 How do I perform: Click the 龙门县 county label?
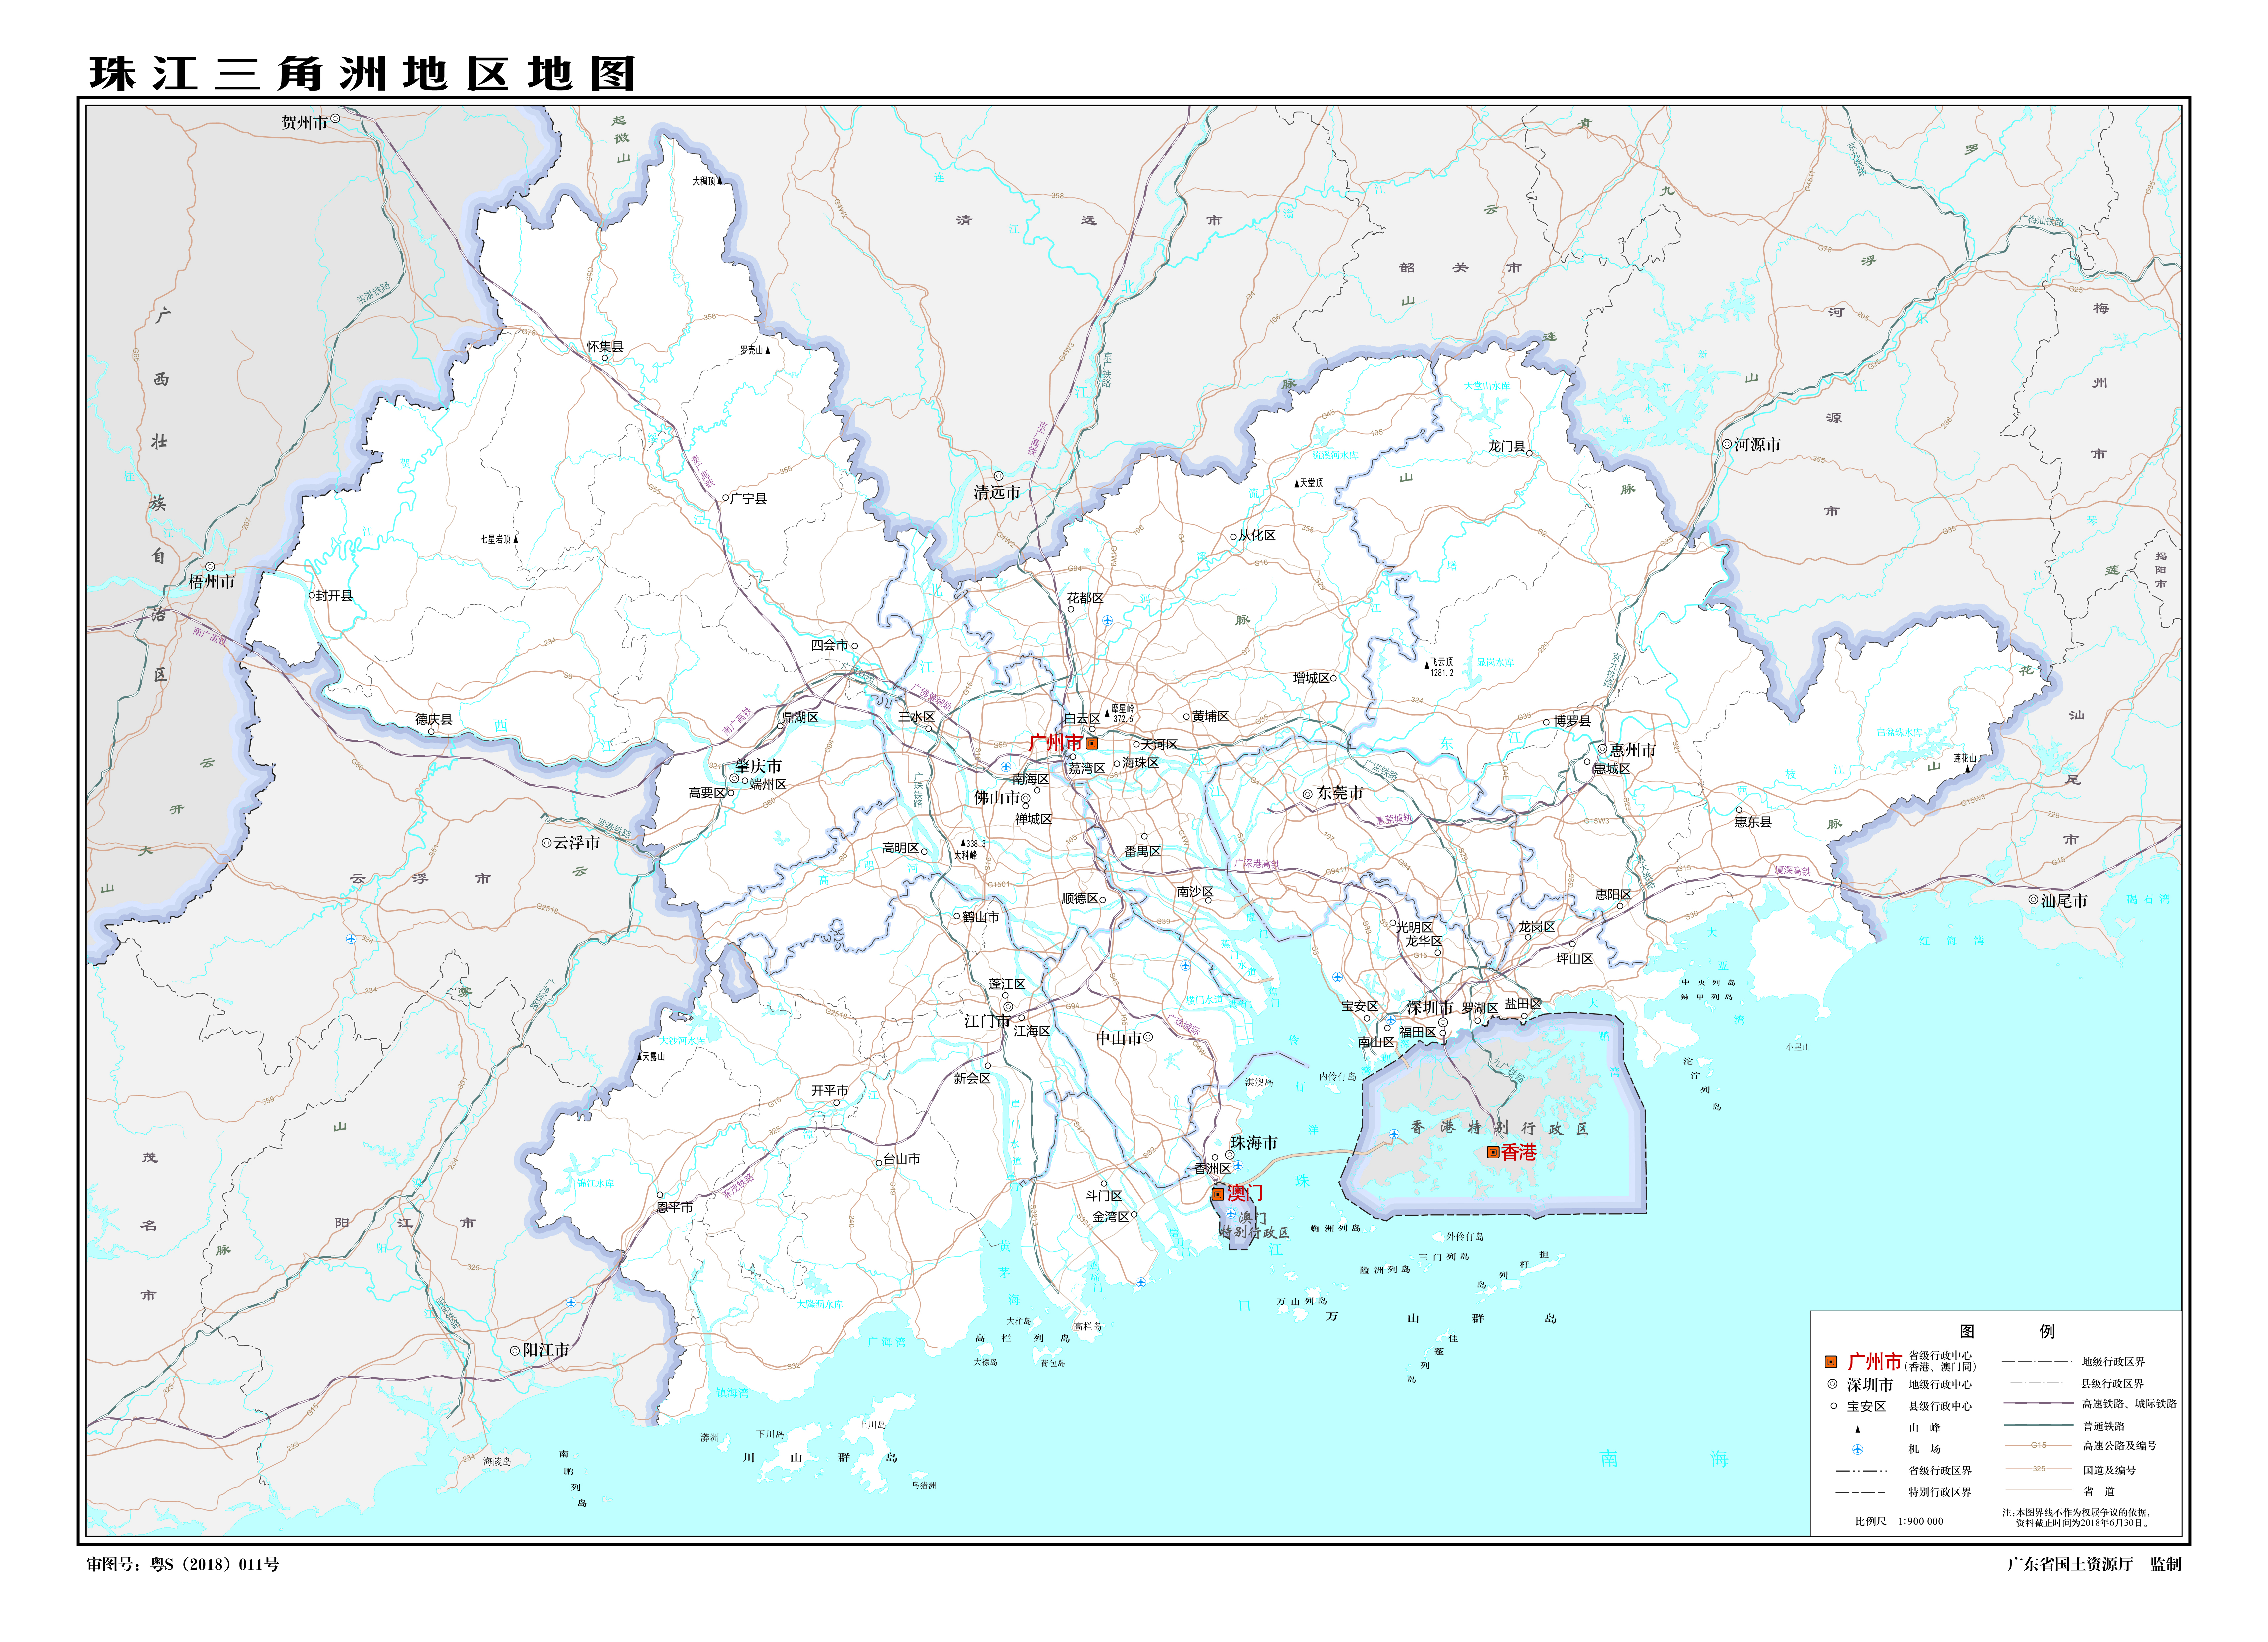coord(1507,446)
